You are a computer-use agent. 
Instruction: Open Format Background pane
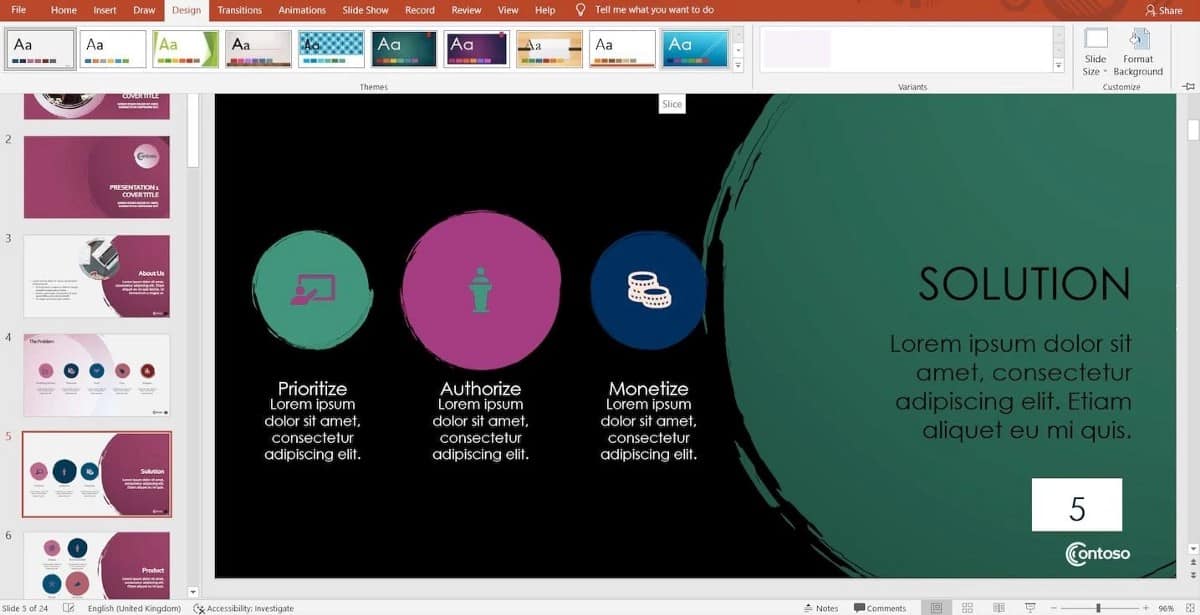[x=1138, y=50]
